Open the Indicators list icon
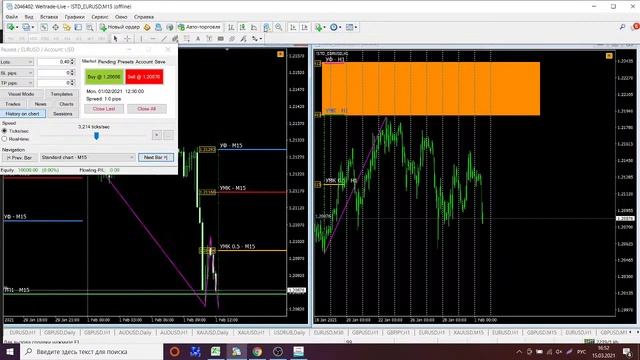Screen dimensions: 640x360 click(x=319, y=27)
